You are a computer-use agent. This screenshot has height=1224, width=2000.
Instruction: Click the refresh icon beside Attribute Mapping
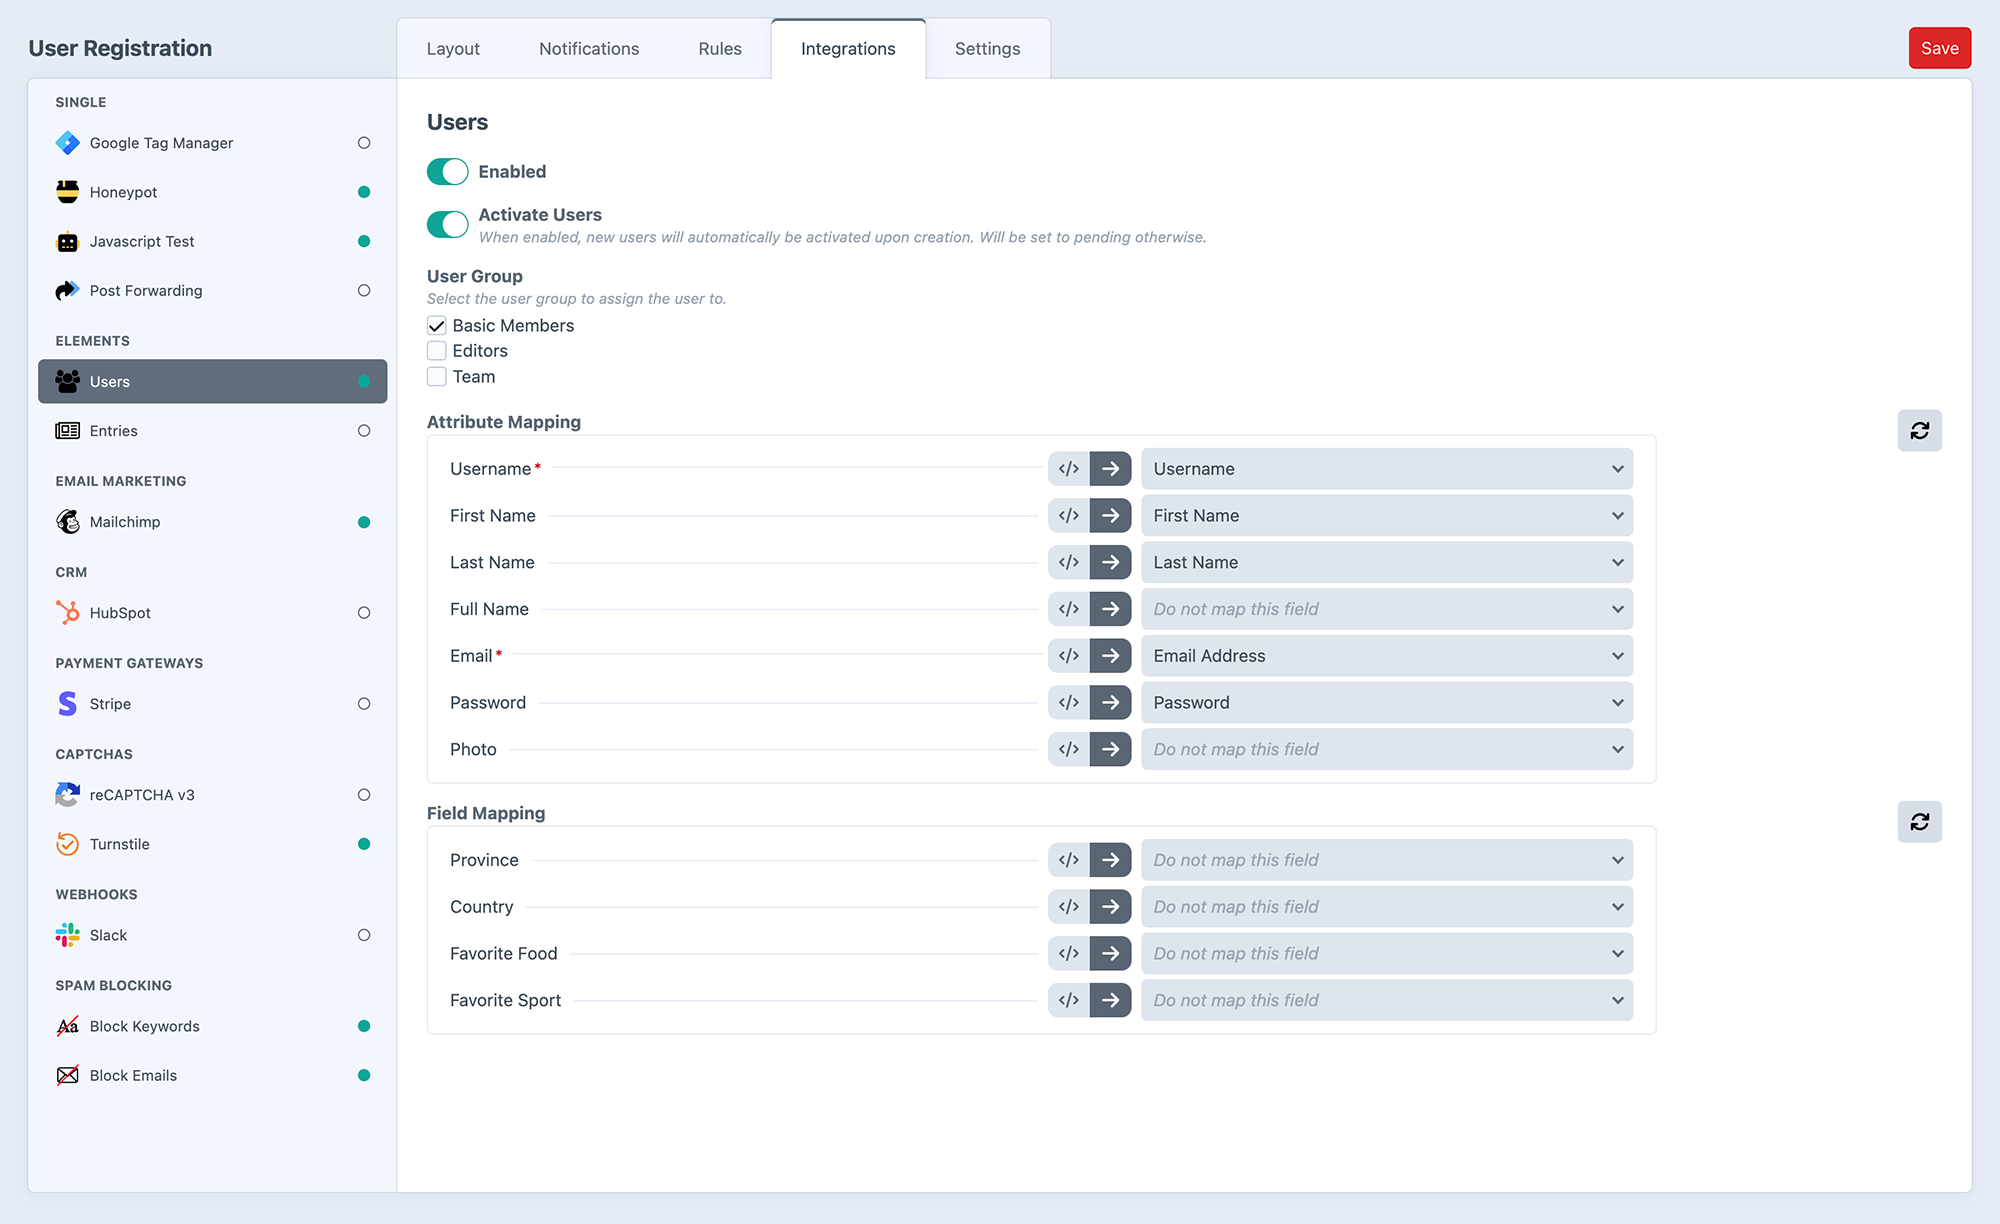click(x=1919, y=430)
